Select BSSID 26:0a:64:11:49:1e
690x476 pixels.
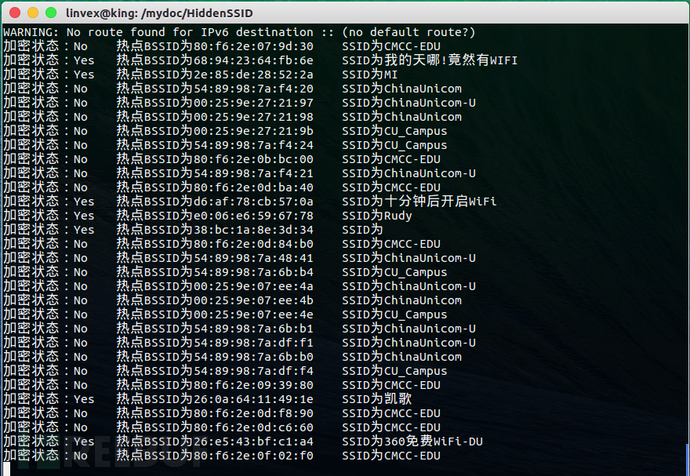253,399
